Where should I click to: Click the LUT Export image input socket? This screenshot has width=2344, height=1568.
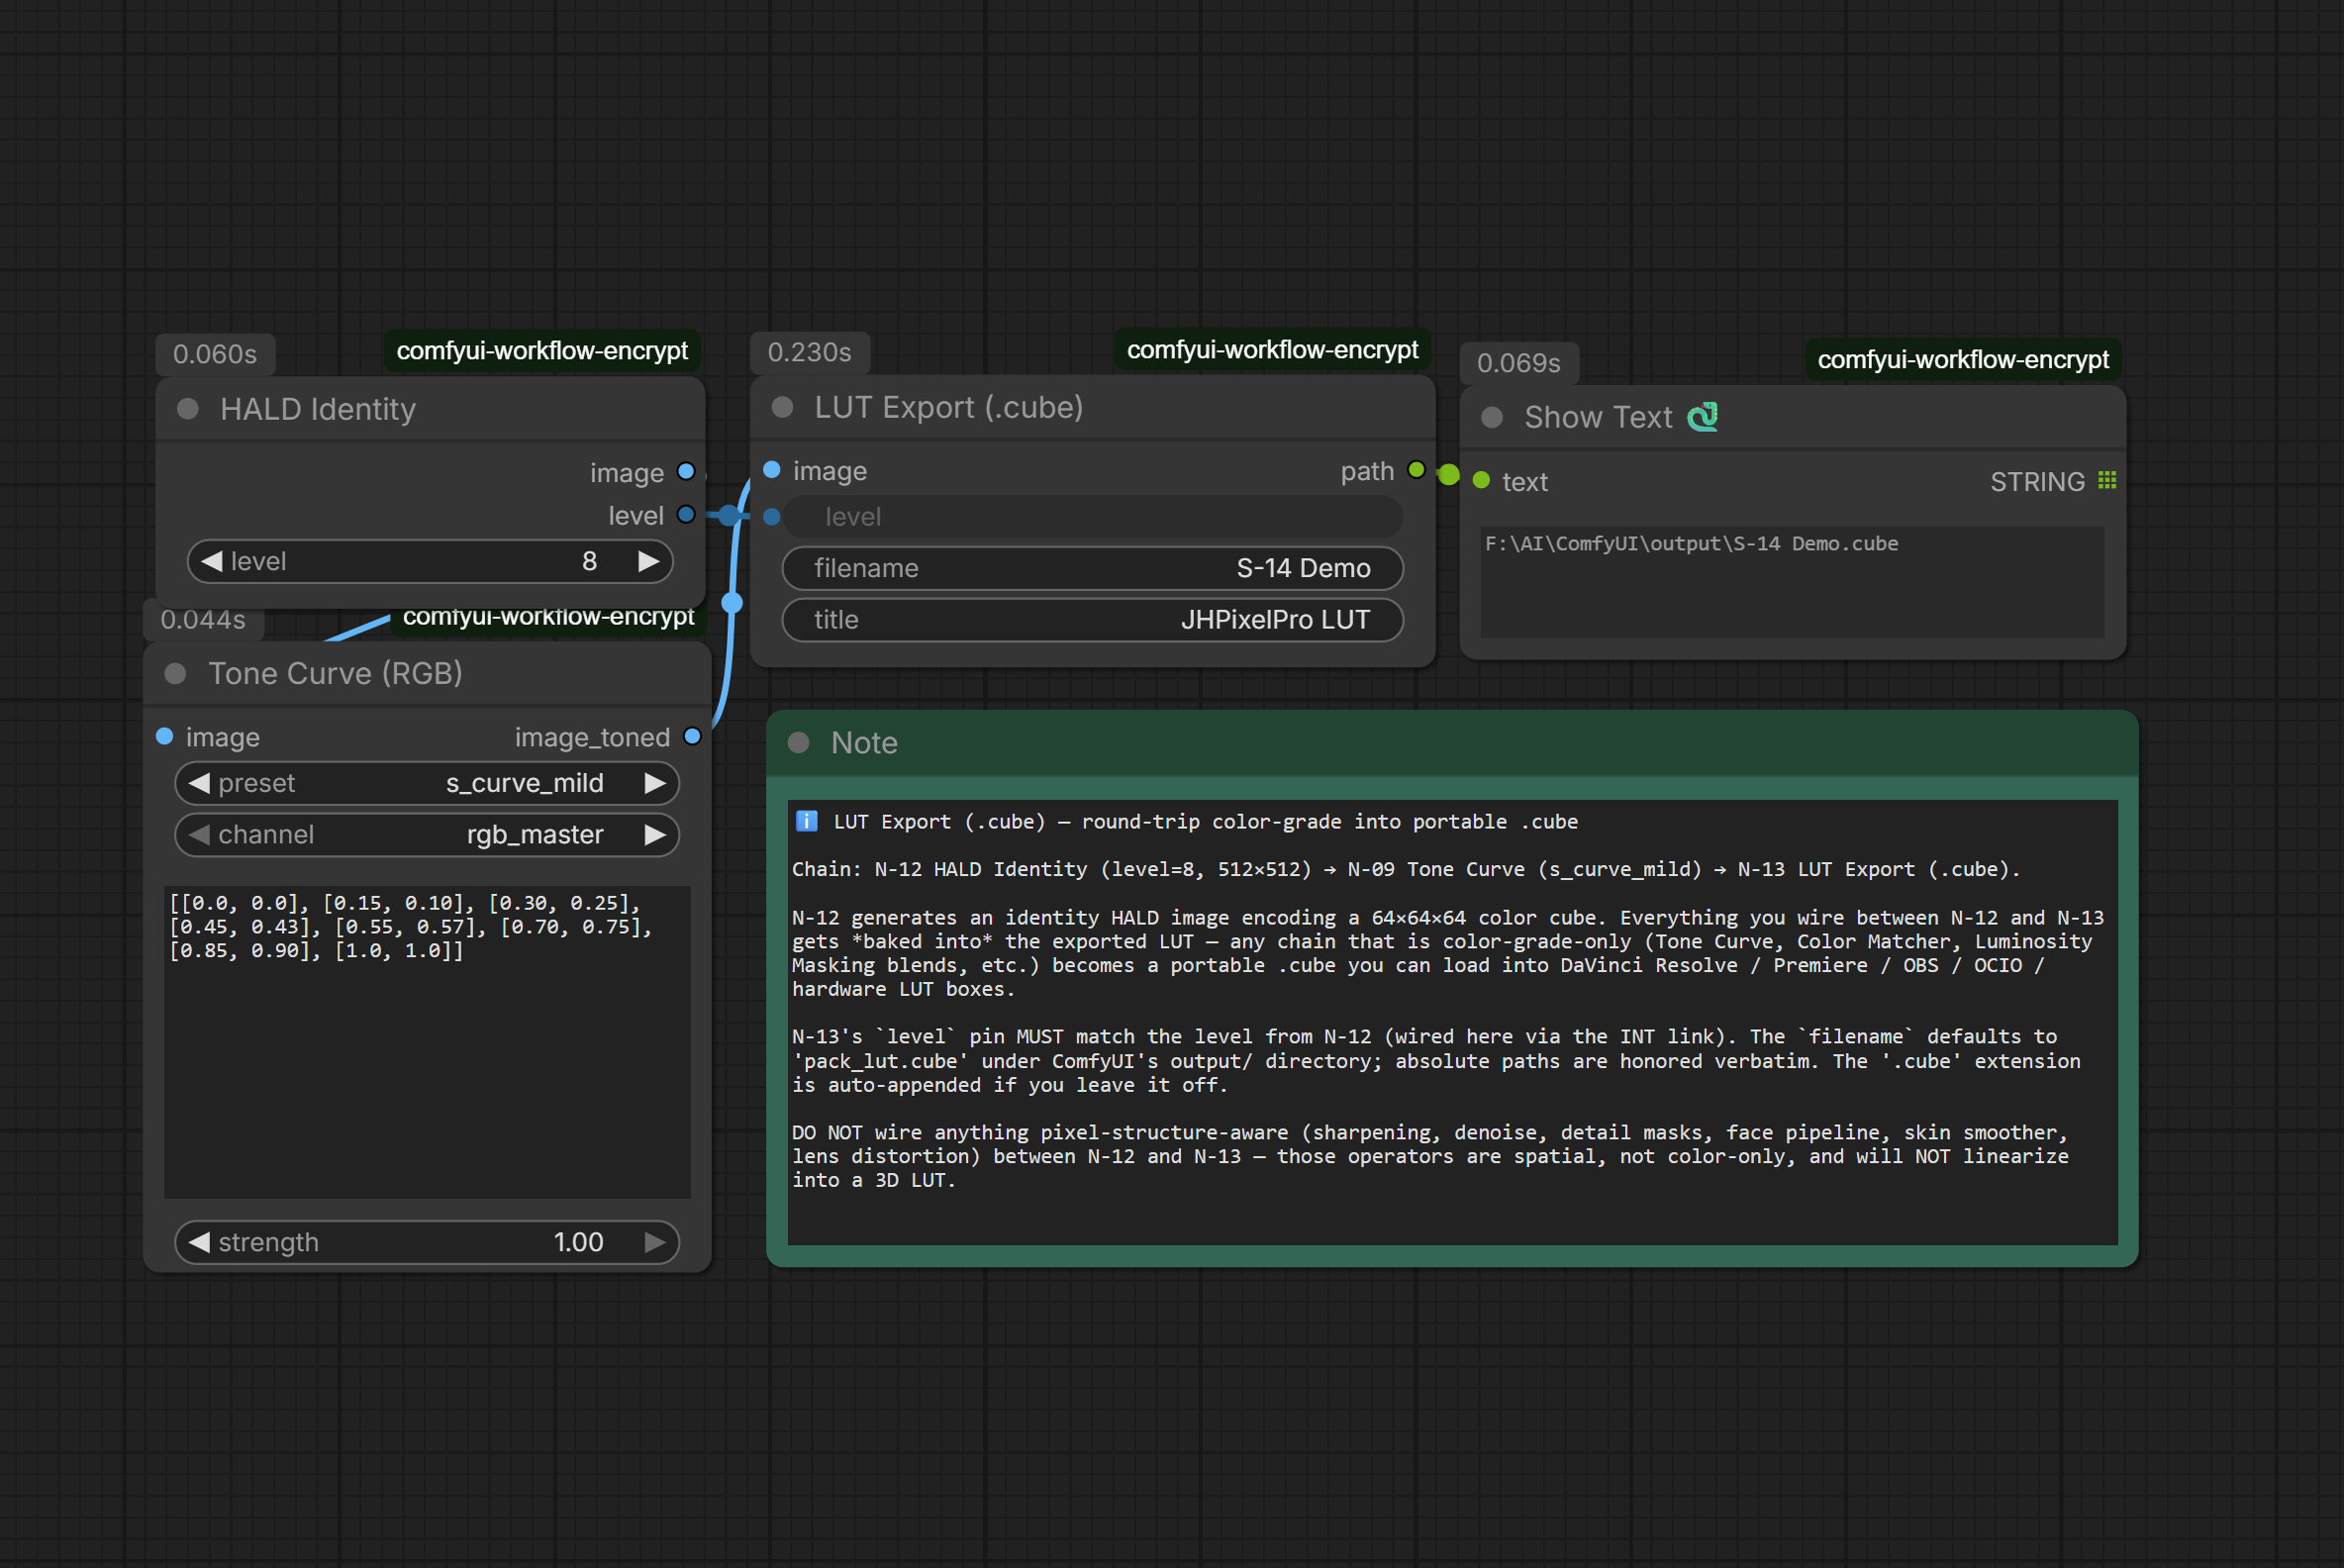click(x=772, y=470)
